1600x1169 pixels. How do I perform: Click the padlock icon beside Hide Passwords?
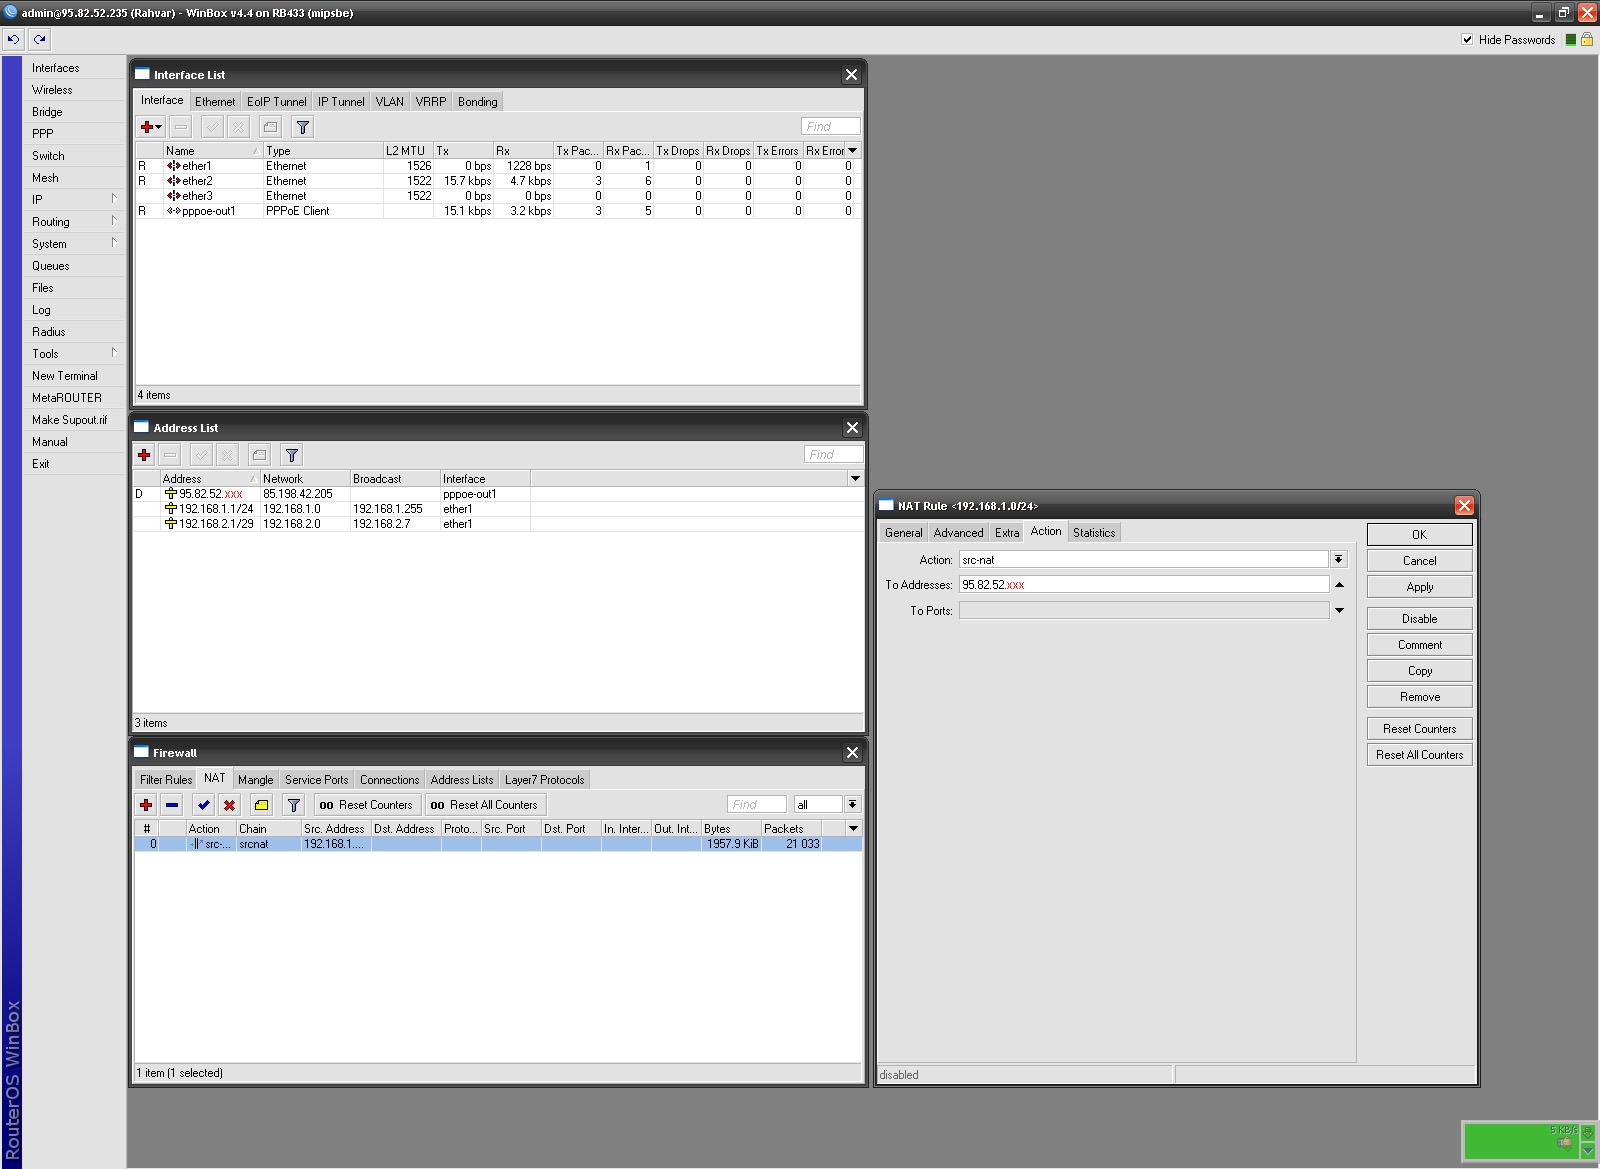pos(1586,40)
